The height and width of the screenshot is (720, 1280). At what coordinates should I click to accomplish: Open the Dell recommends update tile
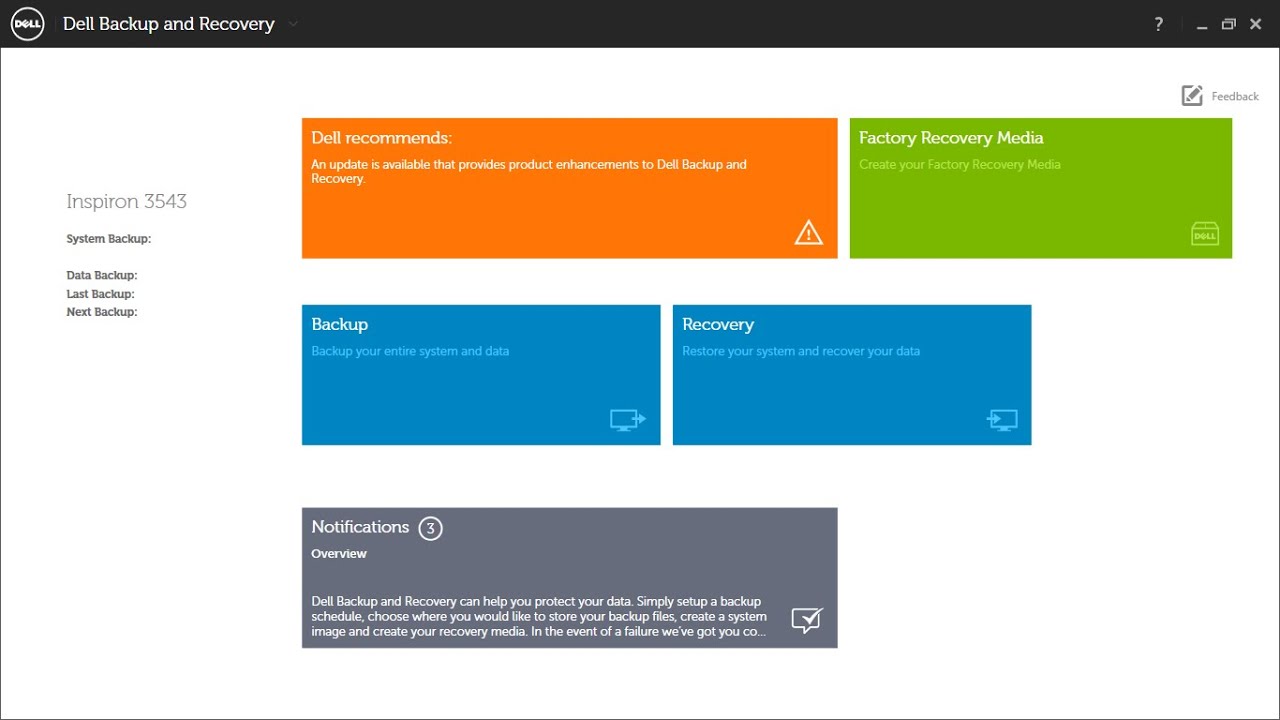(569, 188)
